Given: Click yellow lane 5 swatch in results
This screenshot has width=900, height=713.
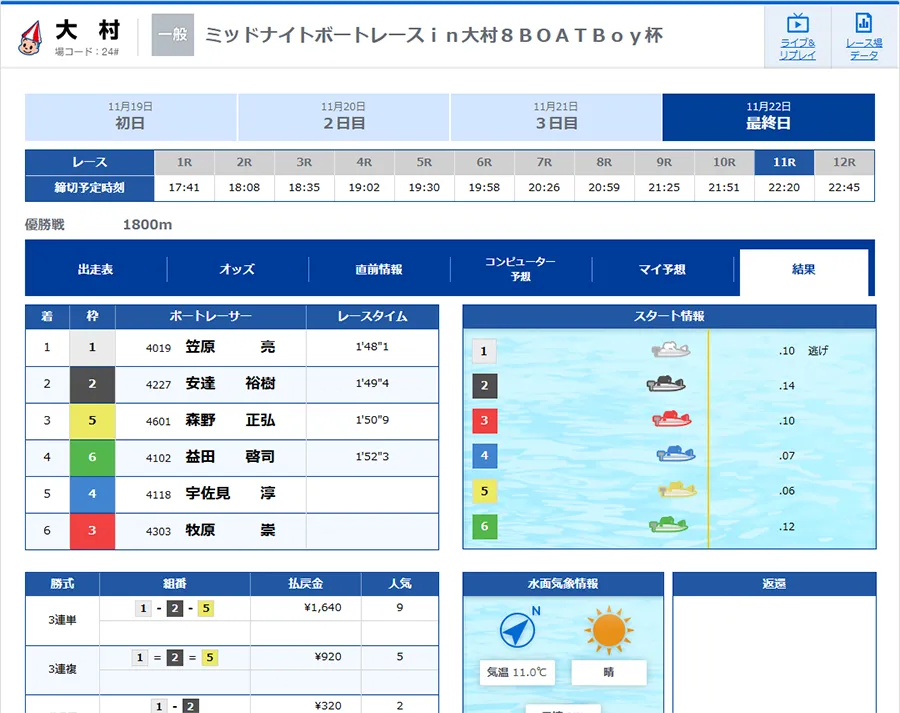Looking at the screenshot, I should pyautogui.click(x=92, y=421).
